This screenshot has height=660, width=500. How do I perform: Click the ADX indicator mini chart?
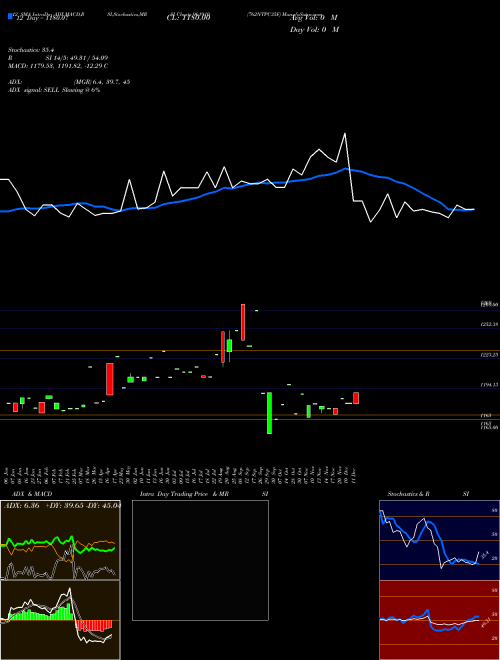(x=60, y=540)
